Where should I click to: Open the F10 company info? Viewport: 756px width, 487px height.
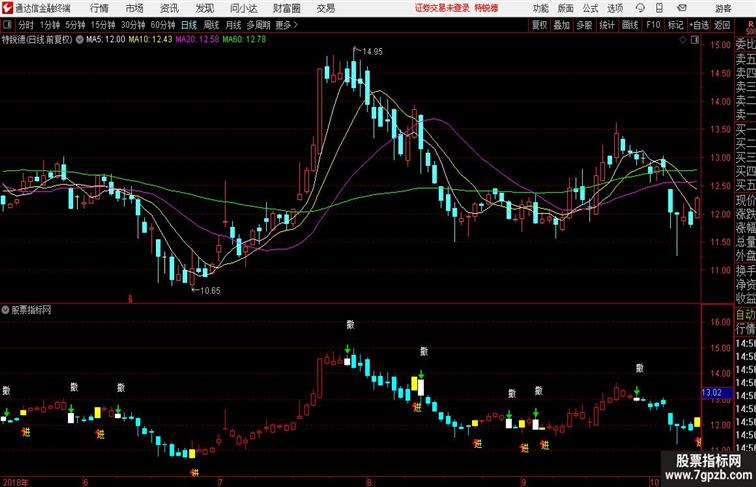[x=653, y=25]
